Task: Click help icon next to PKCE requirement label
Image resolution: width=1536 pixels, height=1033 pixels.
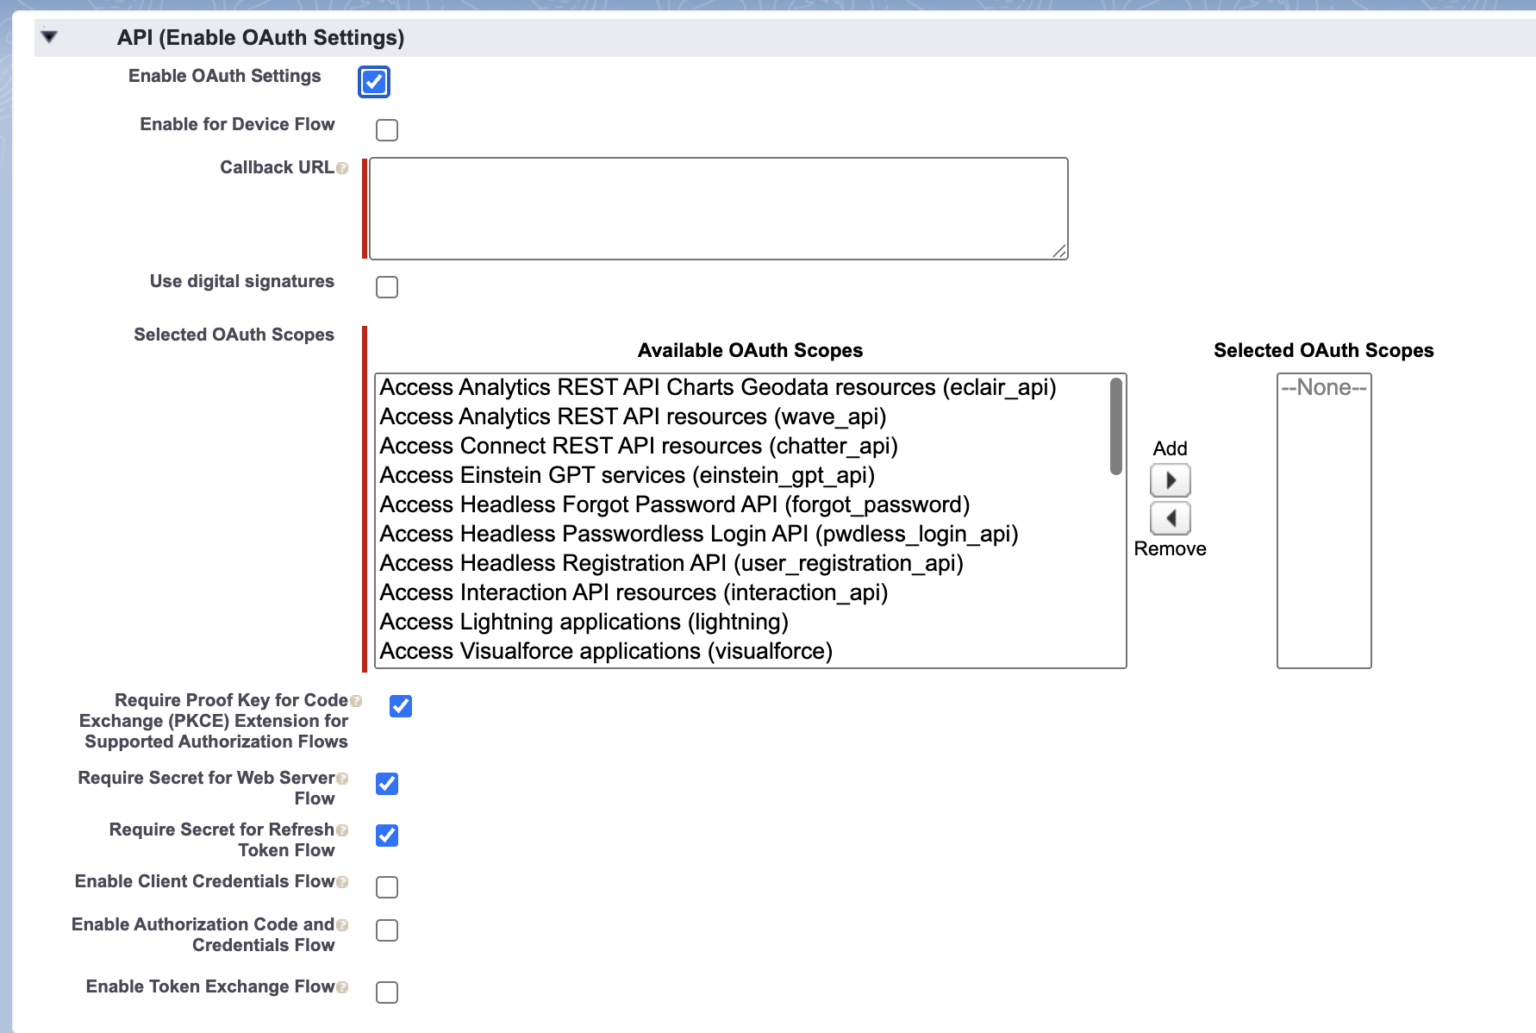Action: 356,701
